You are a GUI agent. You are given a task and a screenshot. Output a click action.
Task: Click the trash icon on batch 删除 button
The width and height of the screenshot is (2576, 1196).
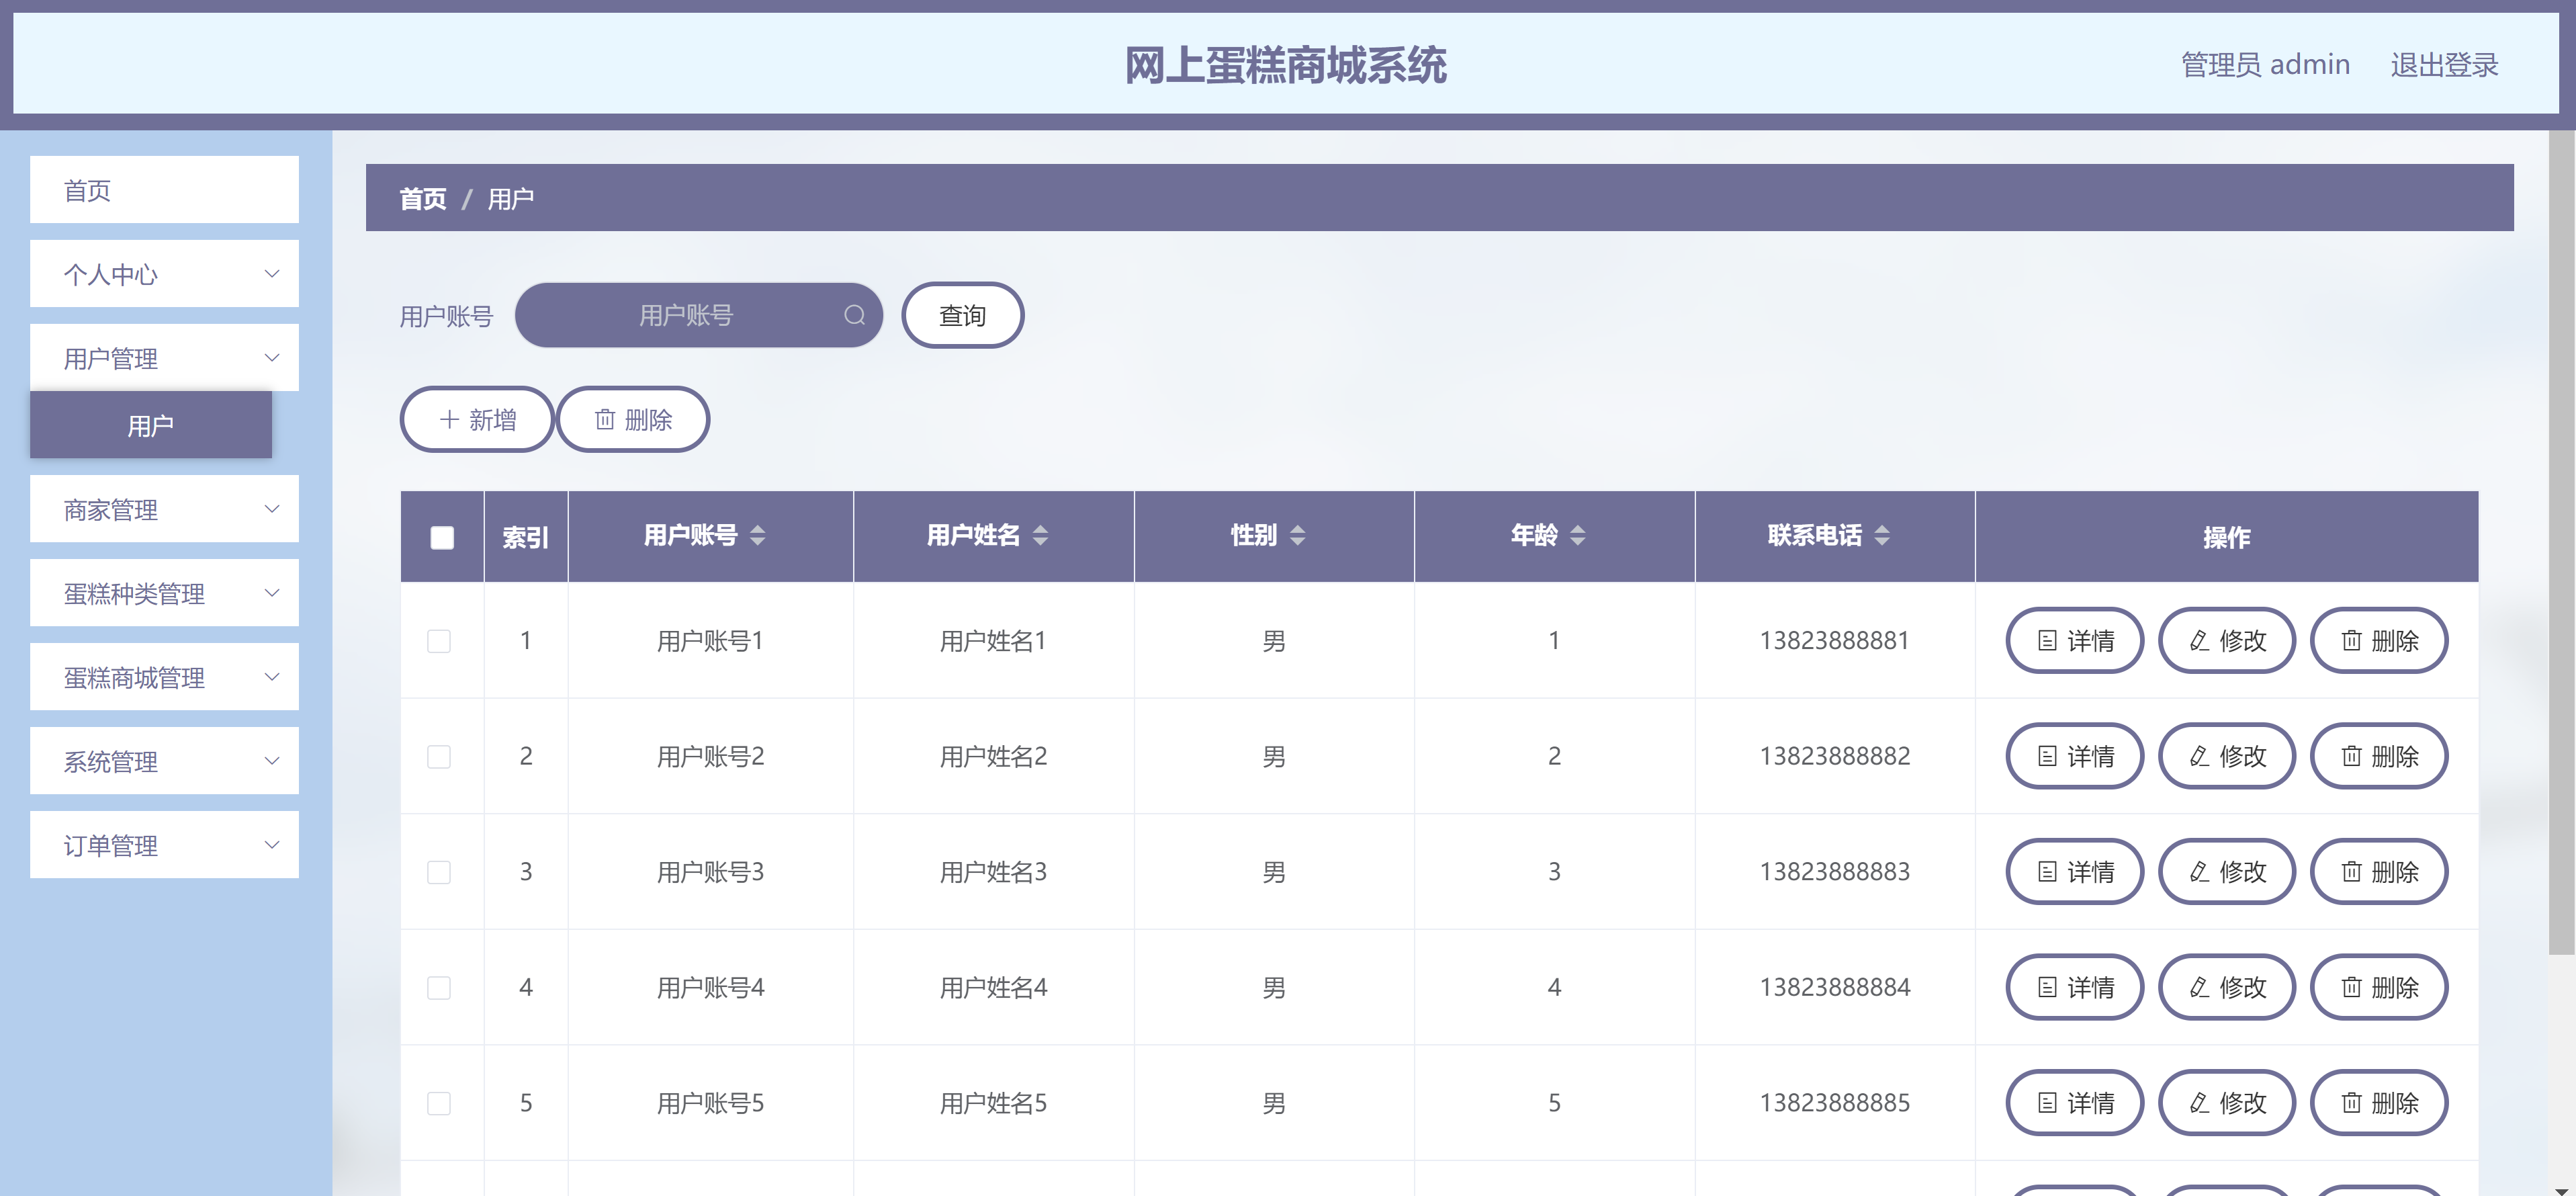605,420
